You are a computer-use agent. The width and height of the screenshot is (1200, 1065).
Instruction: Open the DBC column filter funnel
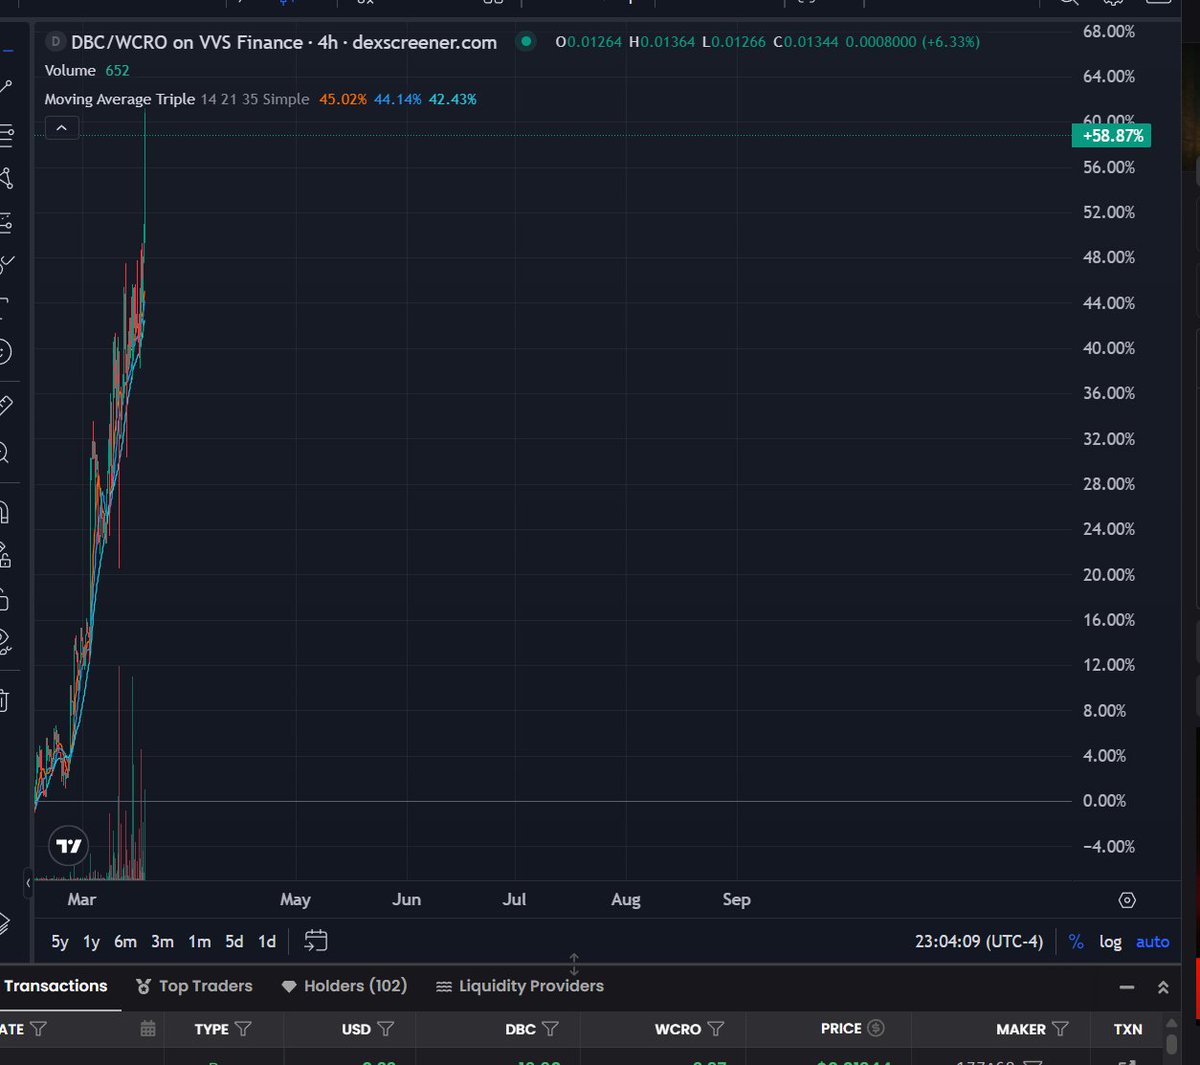click(550, 1029)
